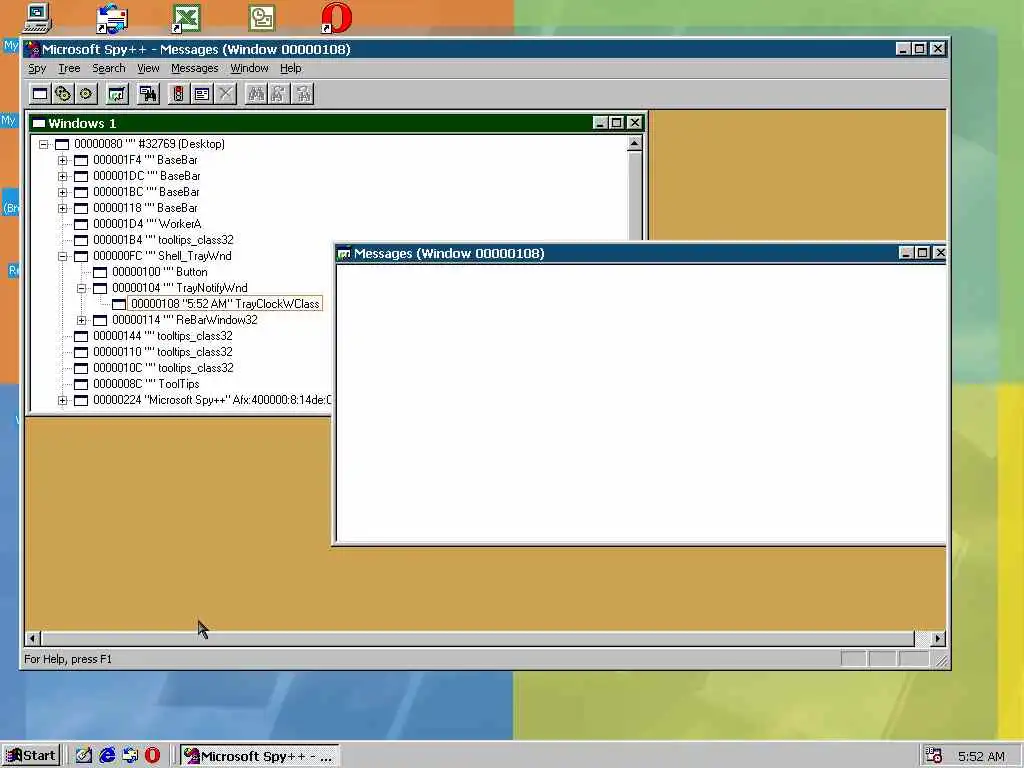Select the 0000008C ToolTips row
Viewport: 1024px width, 768px height.
tap(146, 384)
